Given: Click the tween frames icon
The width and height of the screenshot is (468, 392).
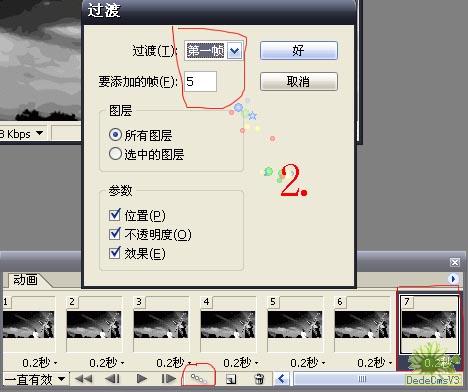Looking at the screenshot, I should coord(199,379).
